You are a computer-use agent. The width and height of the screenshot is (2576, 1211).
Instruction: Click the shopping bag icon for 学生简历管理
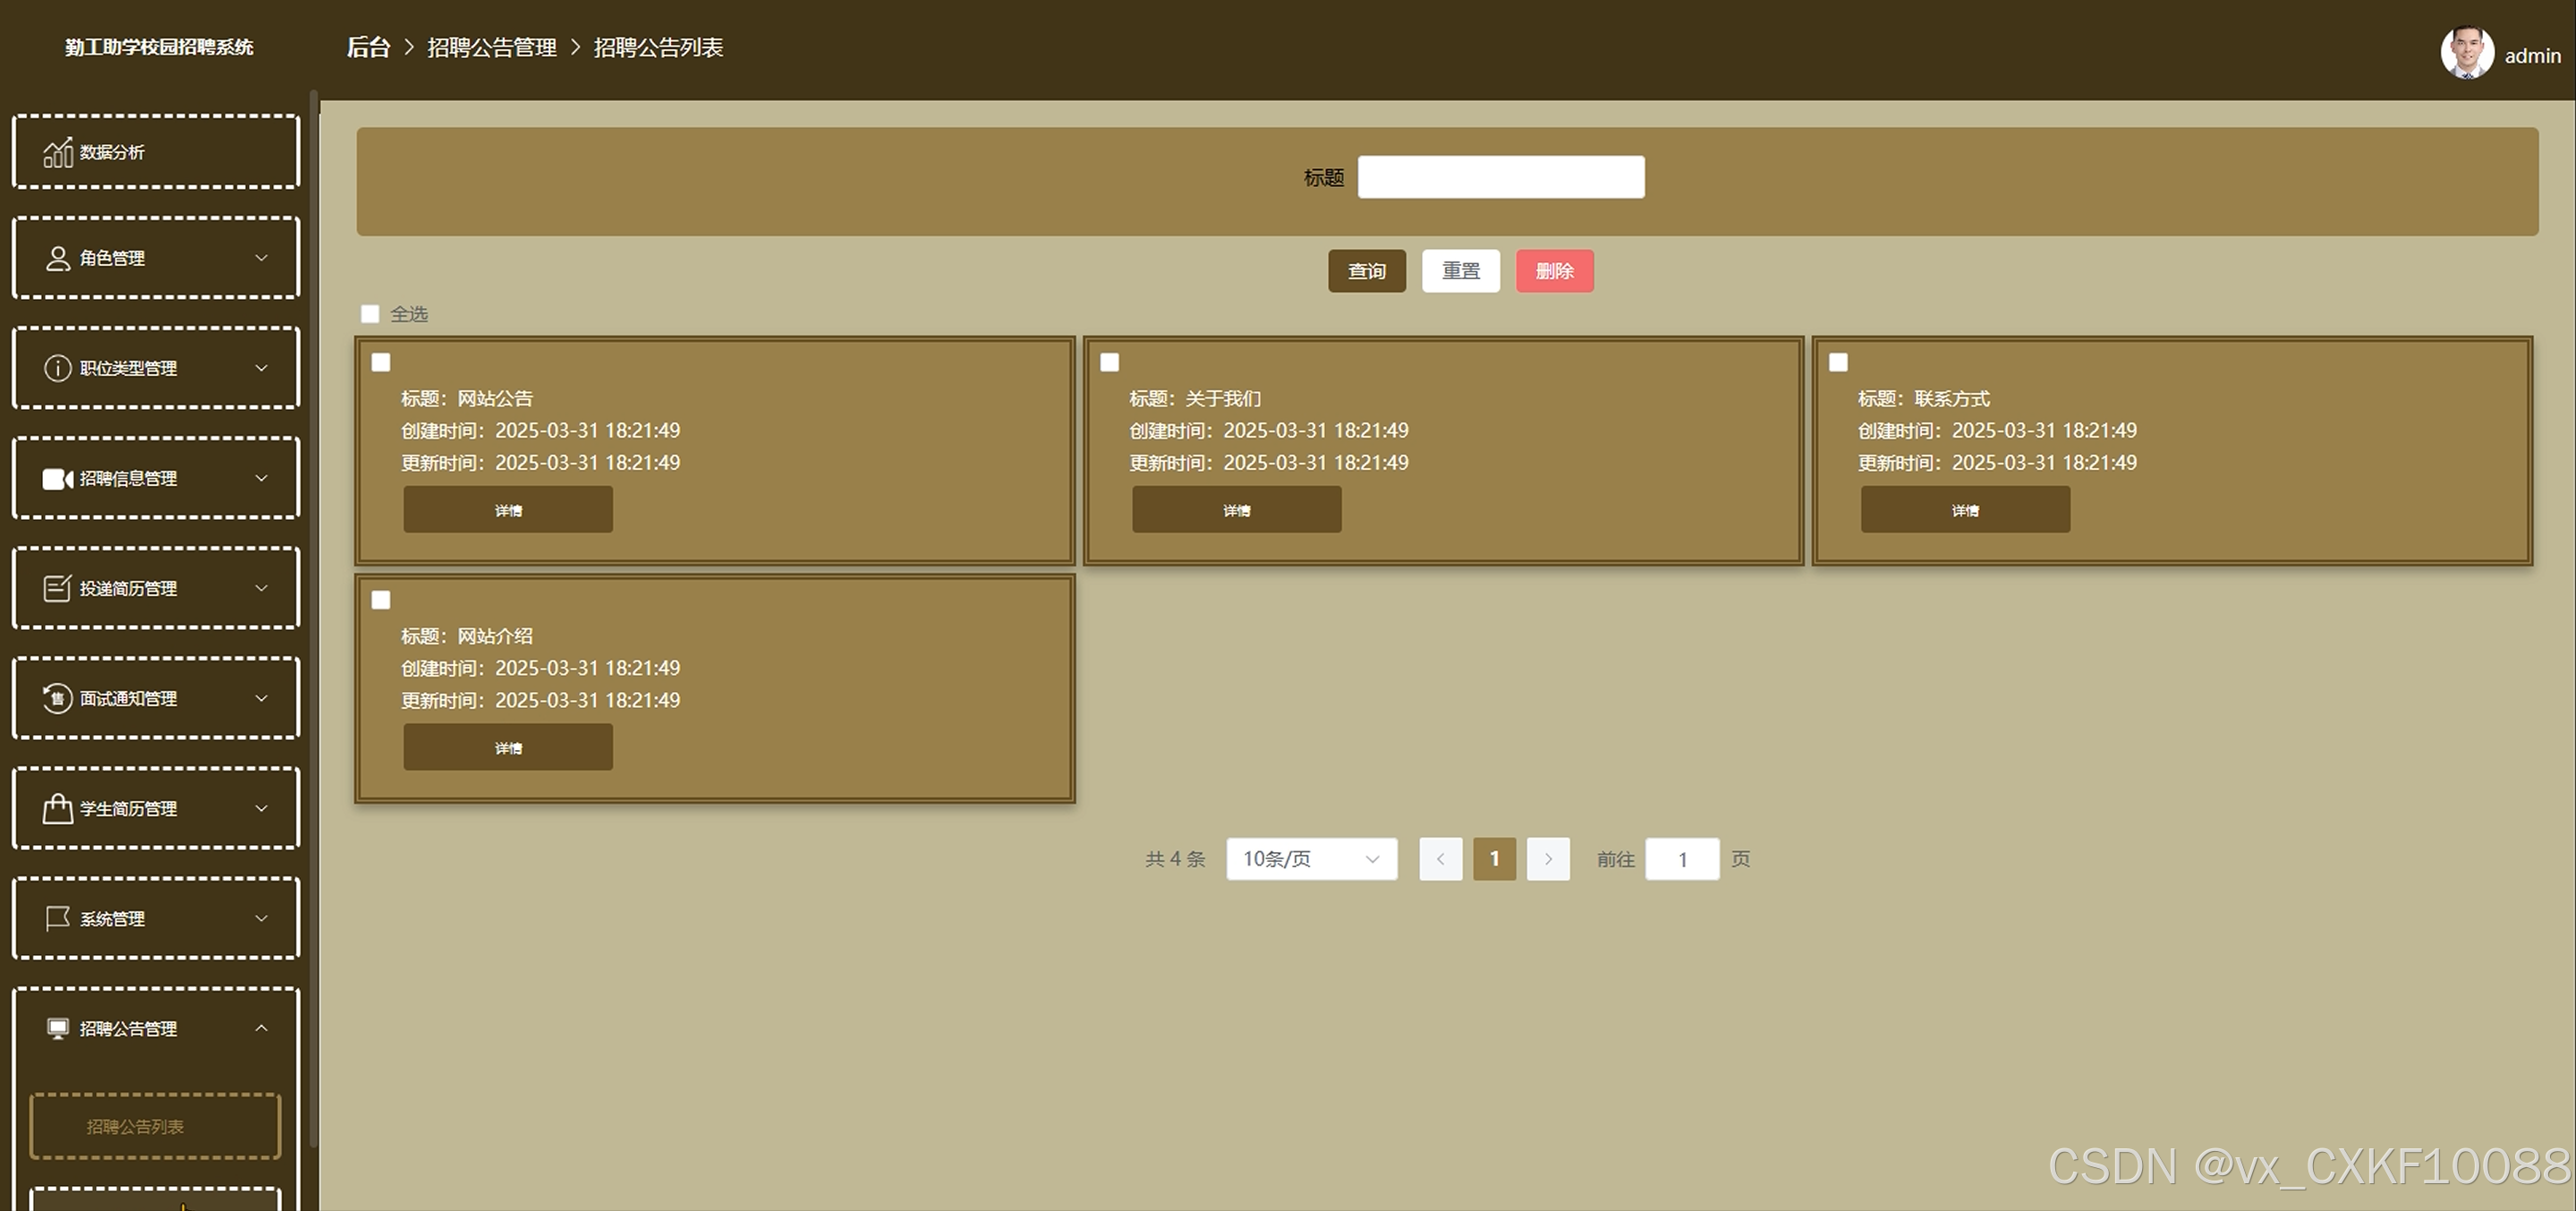(58, 808)
